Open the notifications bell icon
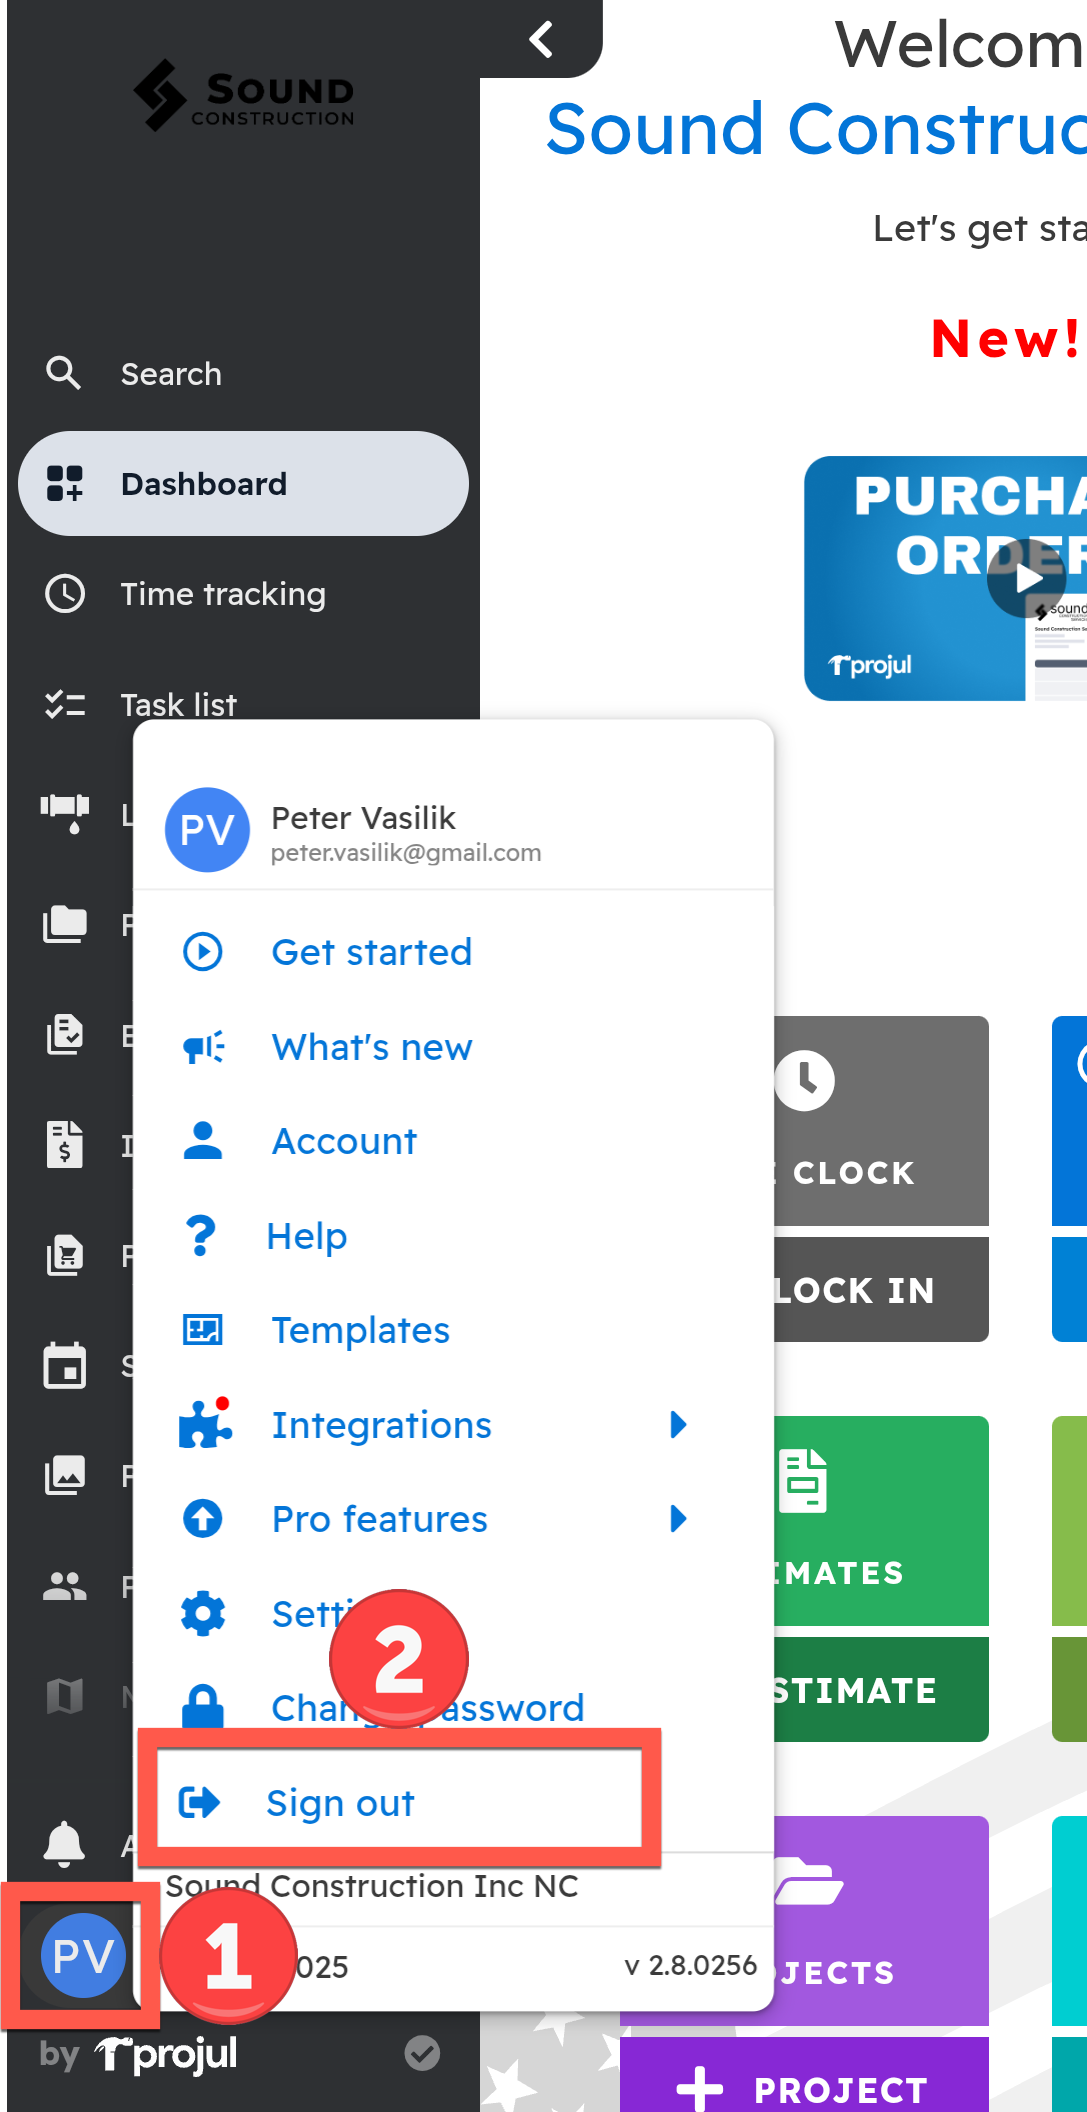This screenshot has height=2112, width=1087. tap(64, 1843)
